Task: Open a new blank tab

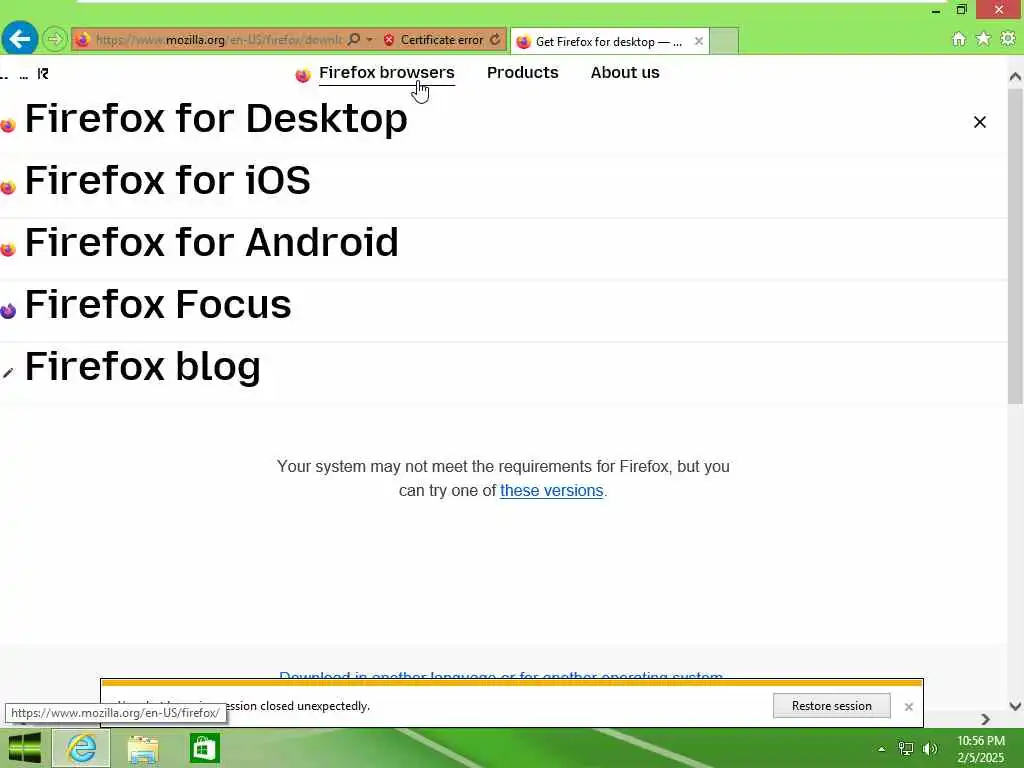Action: [x=724, y=41]
